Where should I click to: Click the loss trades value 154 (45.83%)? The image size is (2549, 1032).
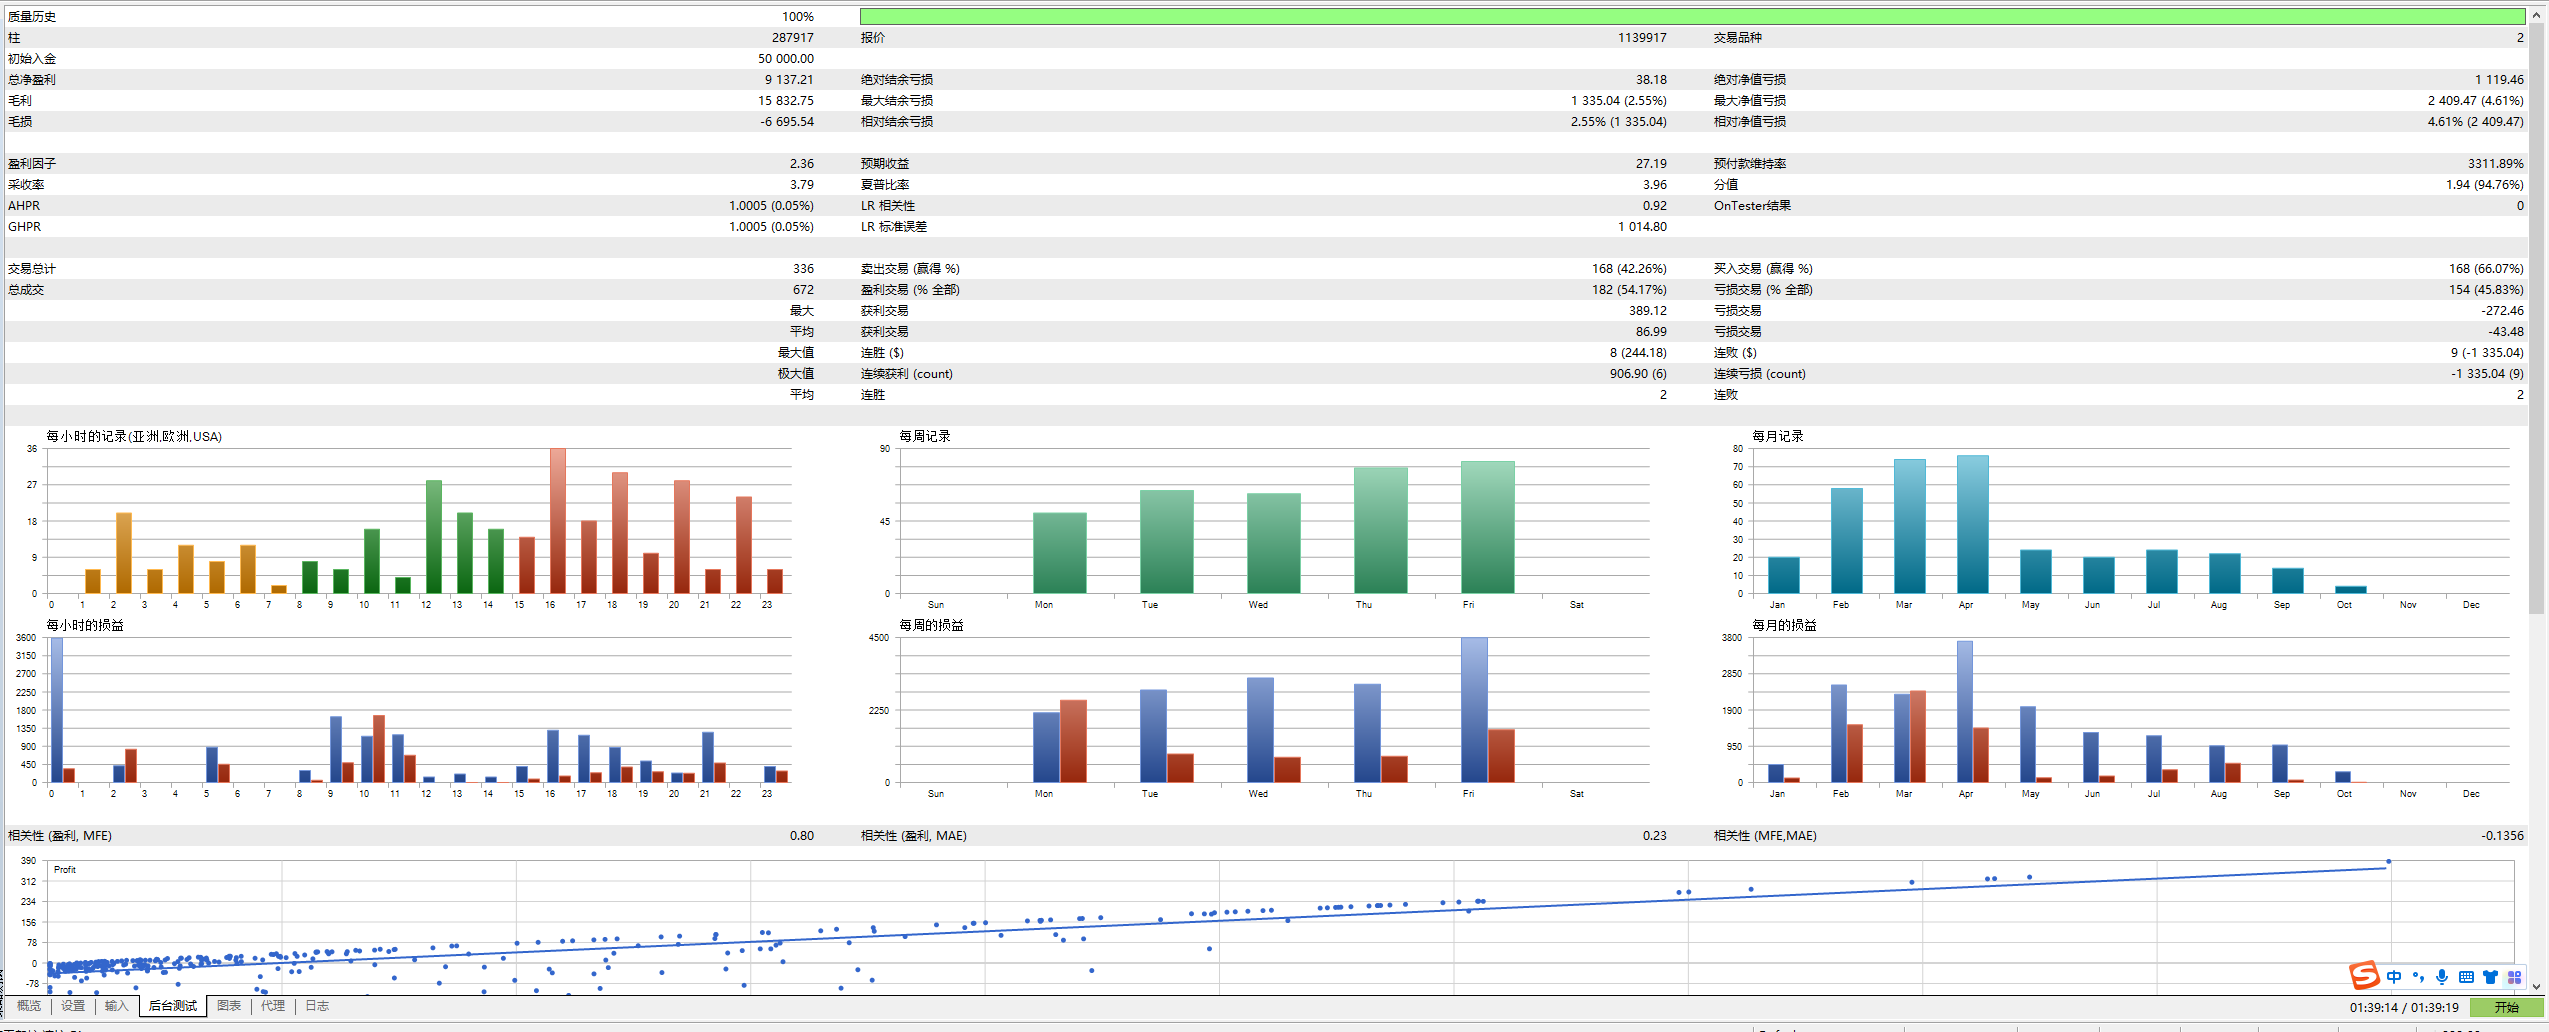click(x=2487, y=289)
